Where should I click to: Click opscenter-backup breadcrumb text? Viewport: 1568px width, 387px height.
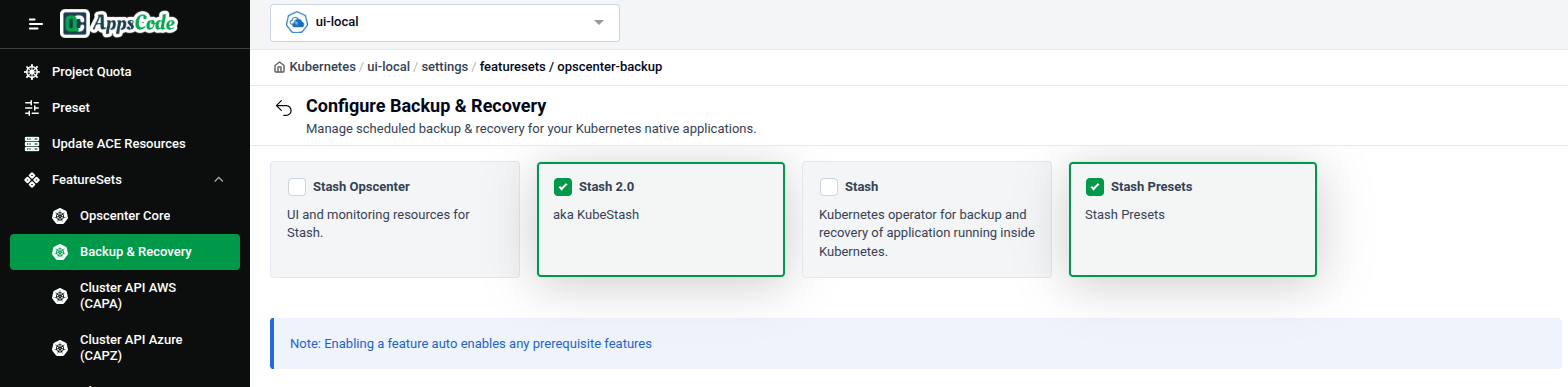click(x=609, y=67)
